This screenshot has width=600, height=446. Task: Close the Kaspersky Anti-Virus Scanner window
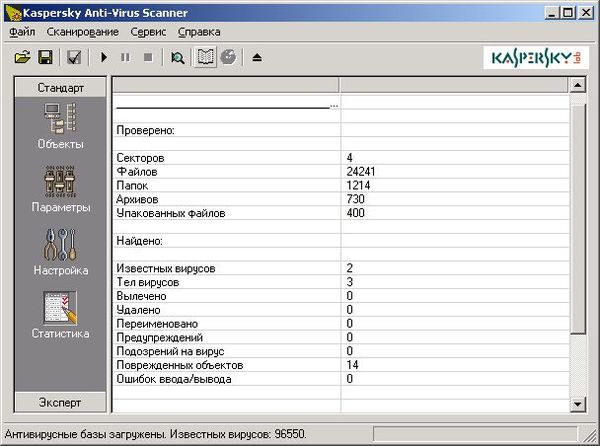(586, 13)
